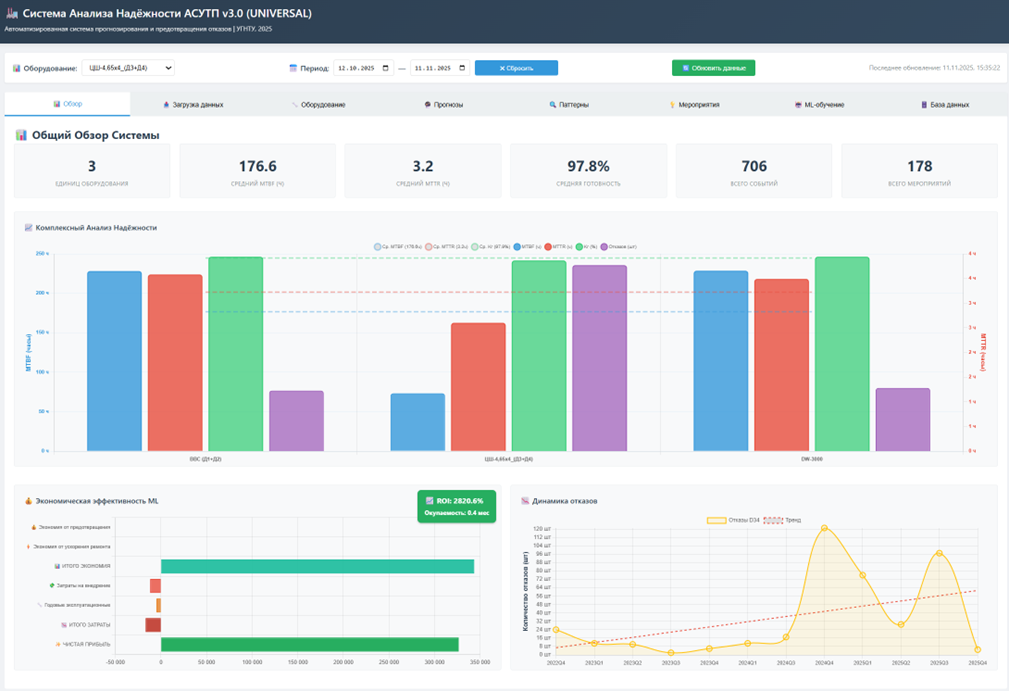Click the calendar icon beside Период label
Screen dimensions: 1009x691
point(293,68)
